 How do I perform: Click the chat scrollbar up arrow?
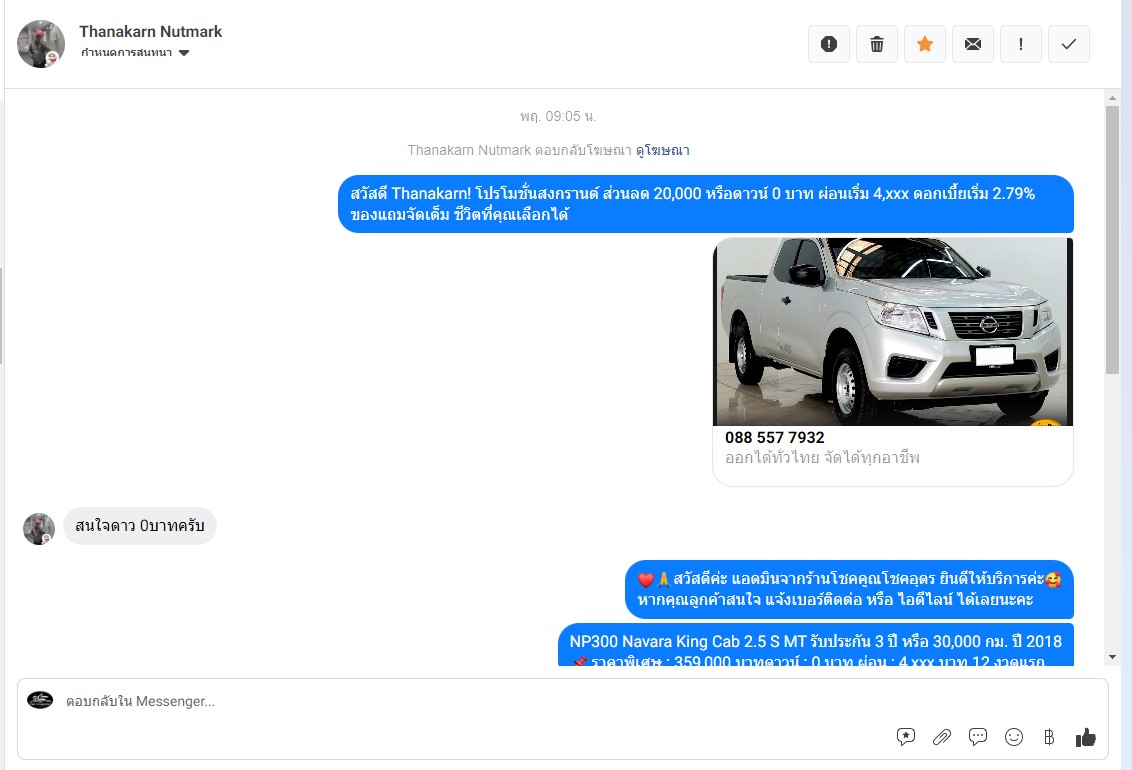1112,97
